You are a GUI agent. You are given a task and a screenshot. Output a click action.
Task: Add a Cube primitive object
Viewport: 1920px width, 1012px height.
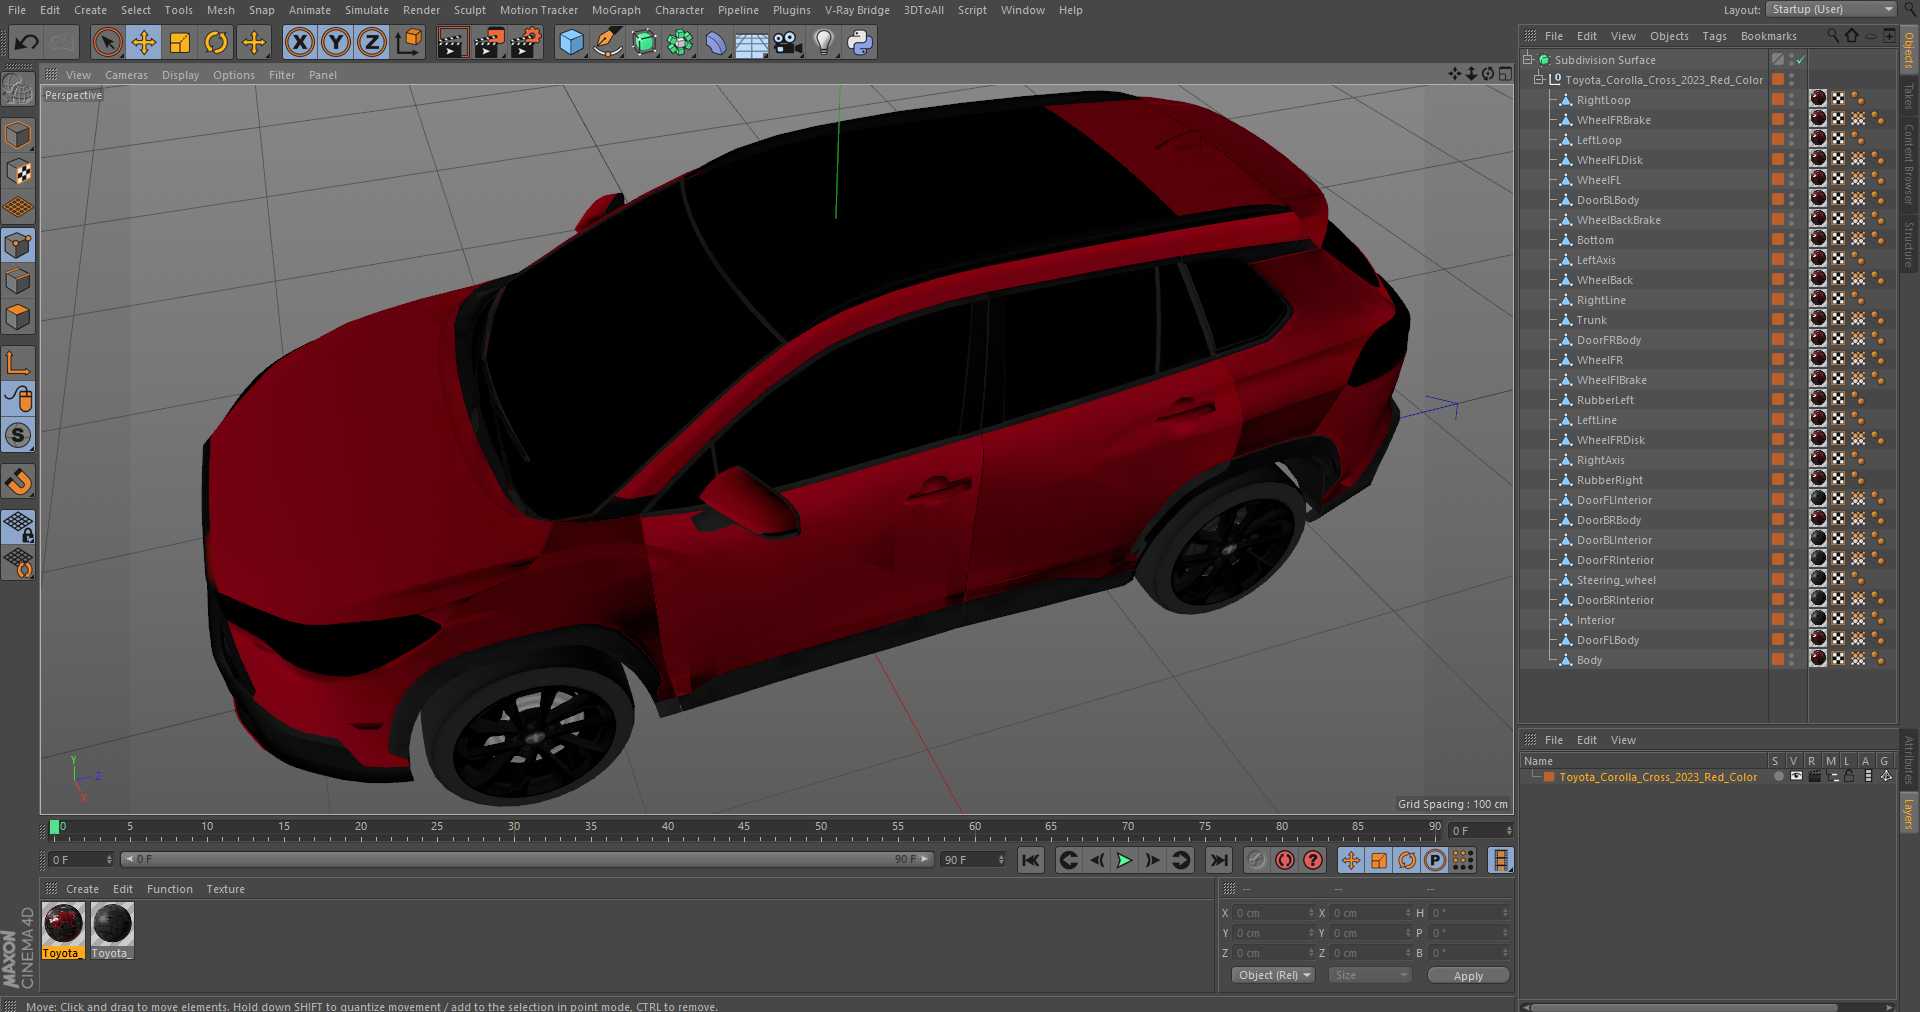click(x=571, y=42)
